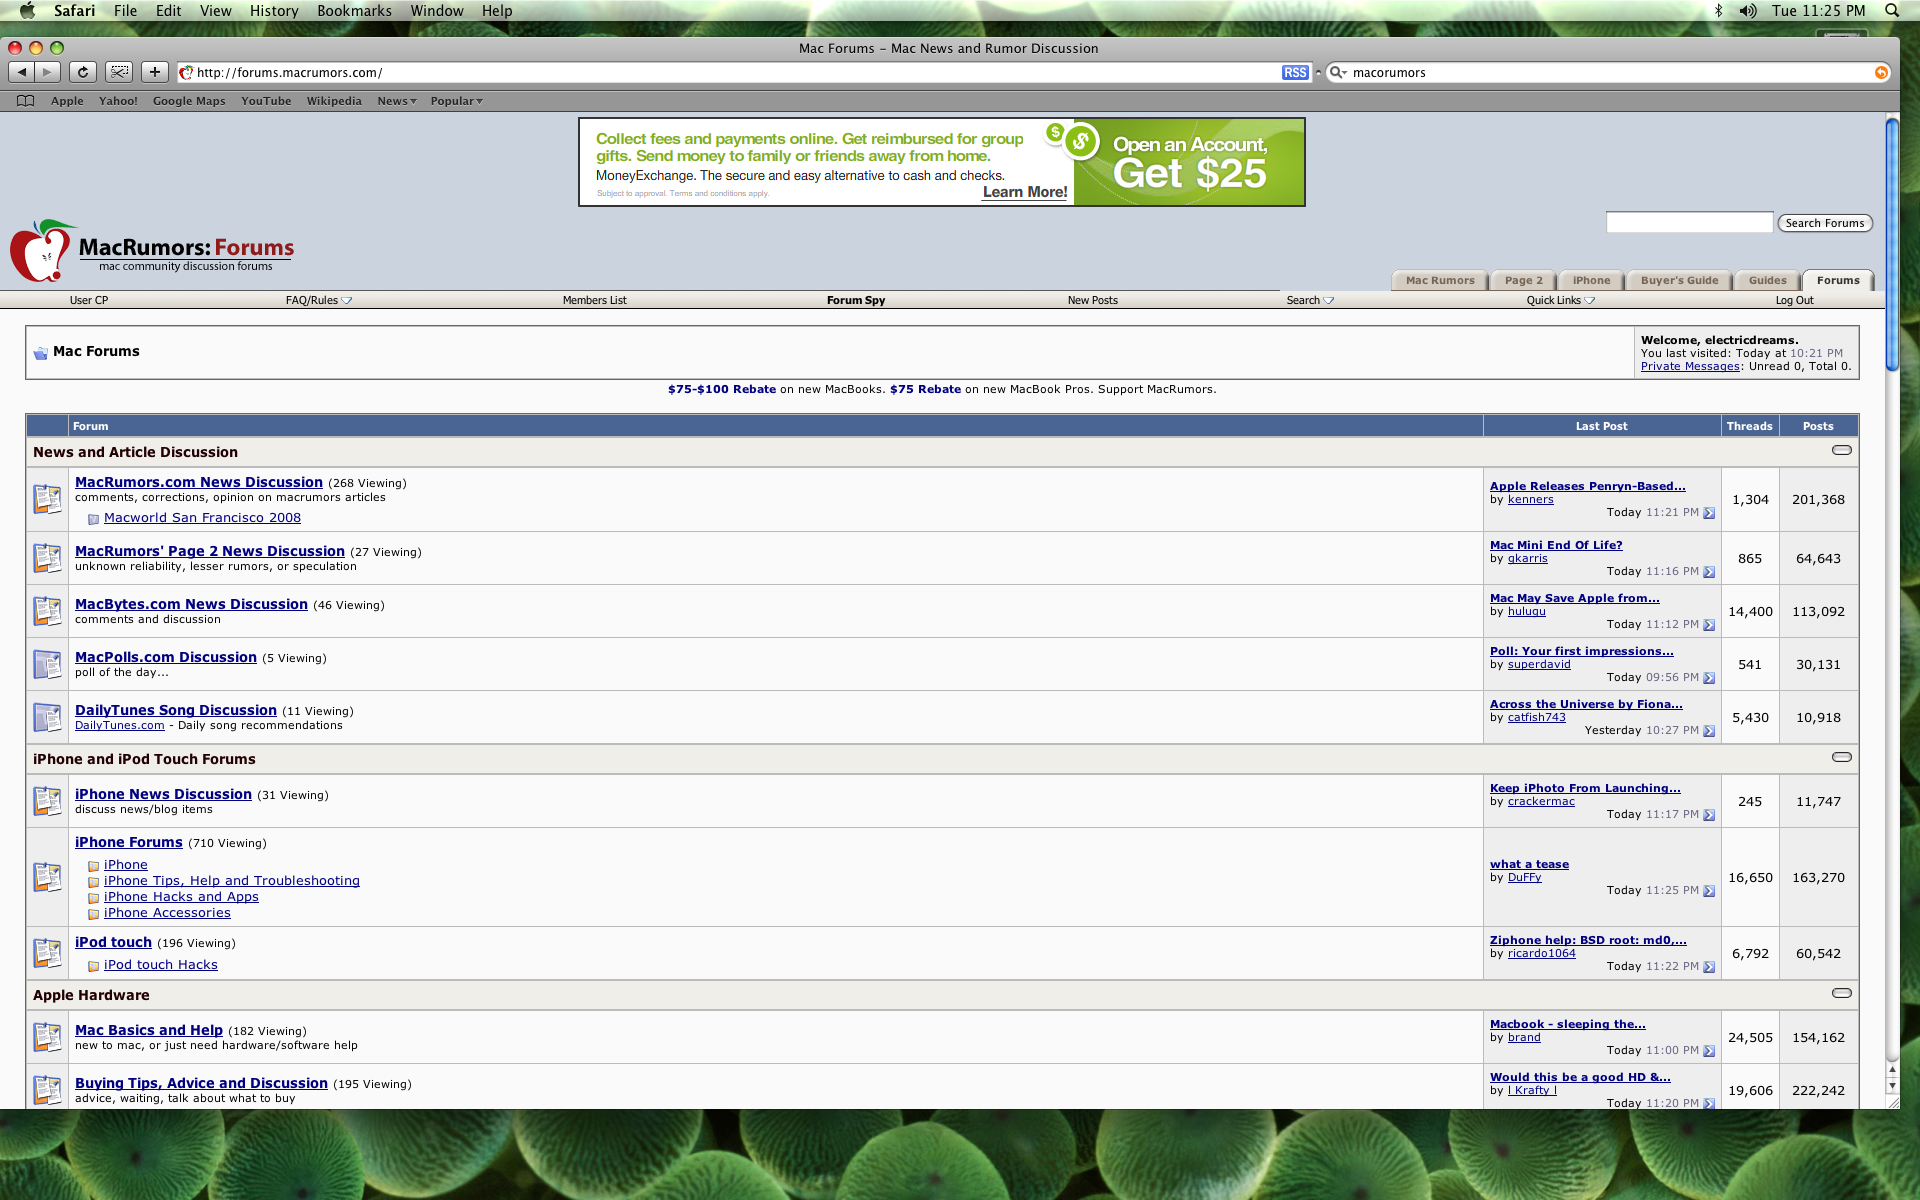Collapse iPhone and iPod Touch Forums category
Image resolution: width=1920 pixels, height=1200 pixels.
pyautogui.click(x=1841, y=758)
